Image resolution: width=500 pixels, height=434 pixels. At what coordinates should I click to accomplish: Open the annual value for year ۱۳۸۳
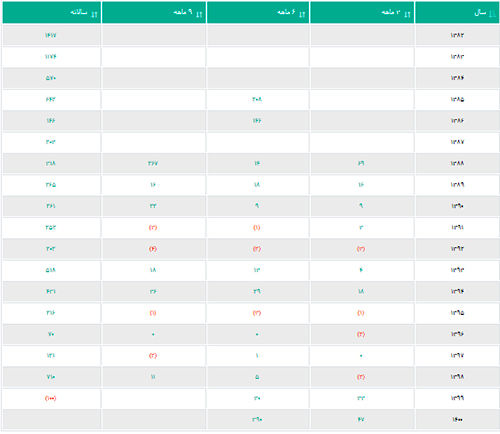point(51,57)
